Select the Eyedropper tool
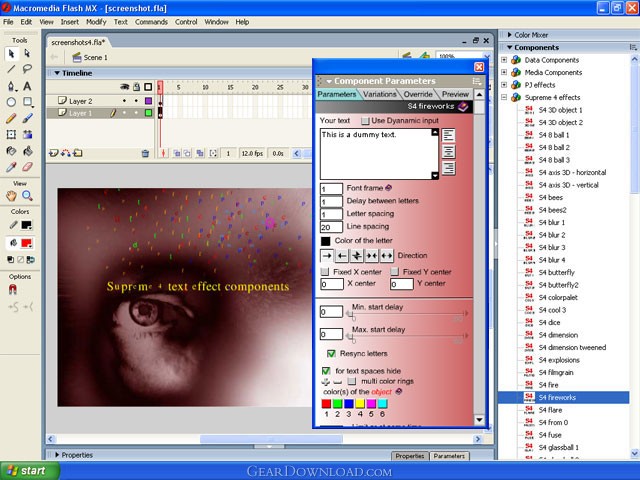The image size is (640, 480). click(x=11, y=167)
